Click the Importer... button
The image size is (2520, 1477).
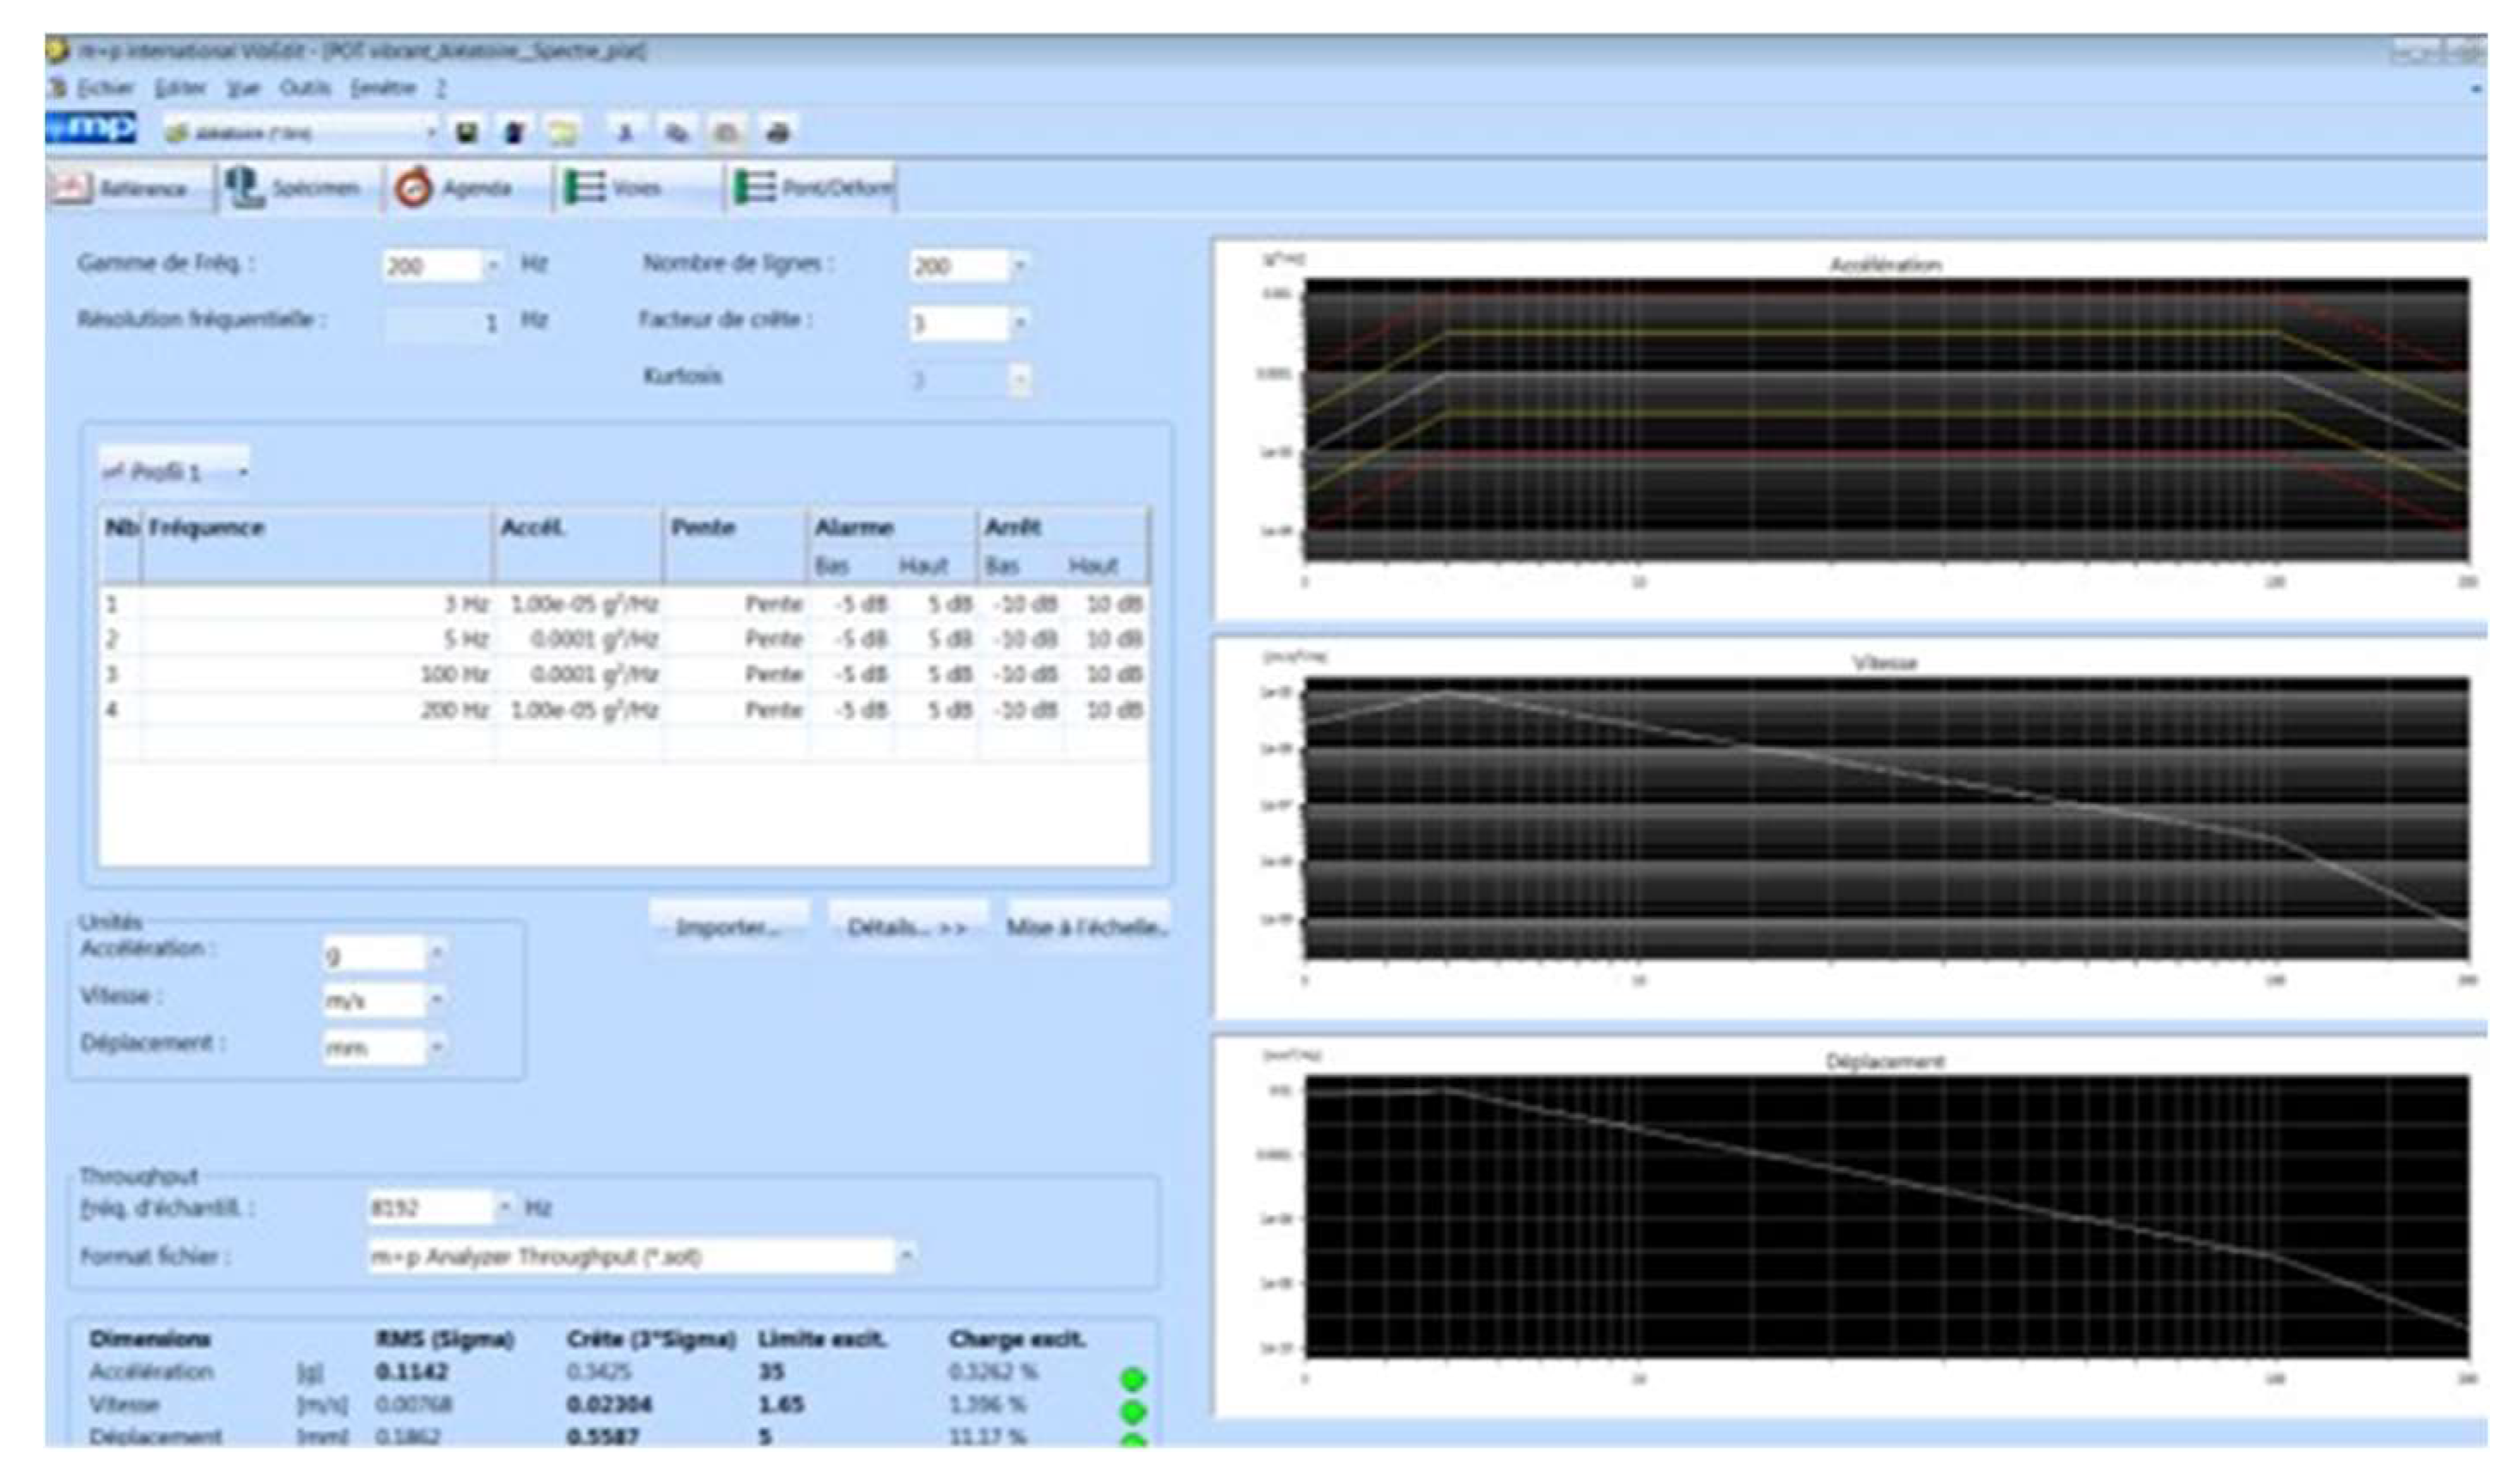point(728,927)
